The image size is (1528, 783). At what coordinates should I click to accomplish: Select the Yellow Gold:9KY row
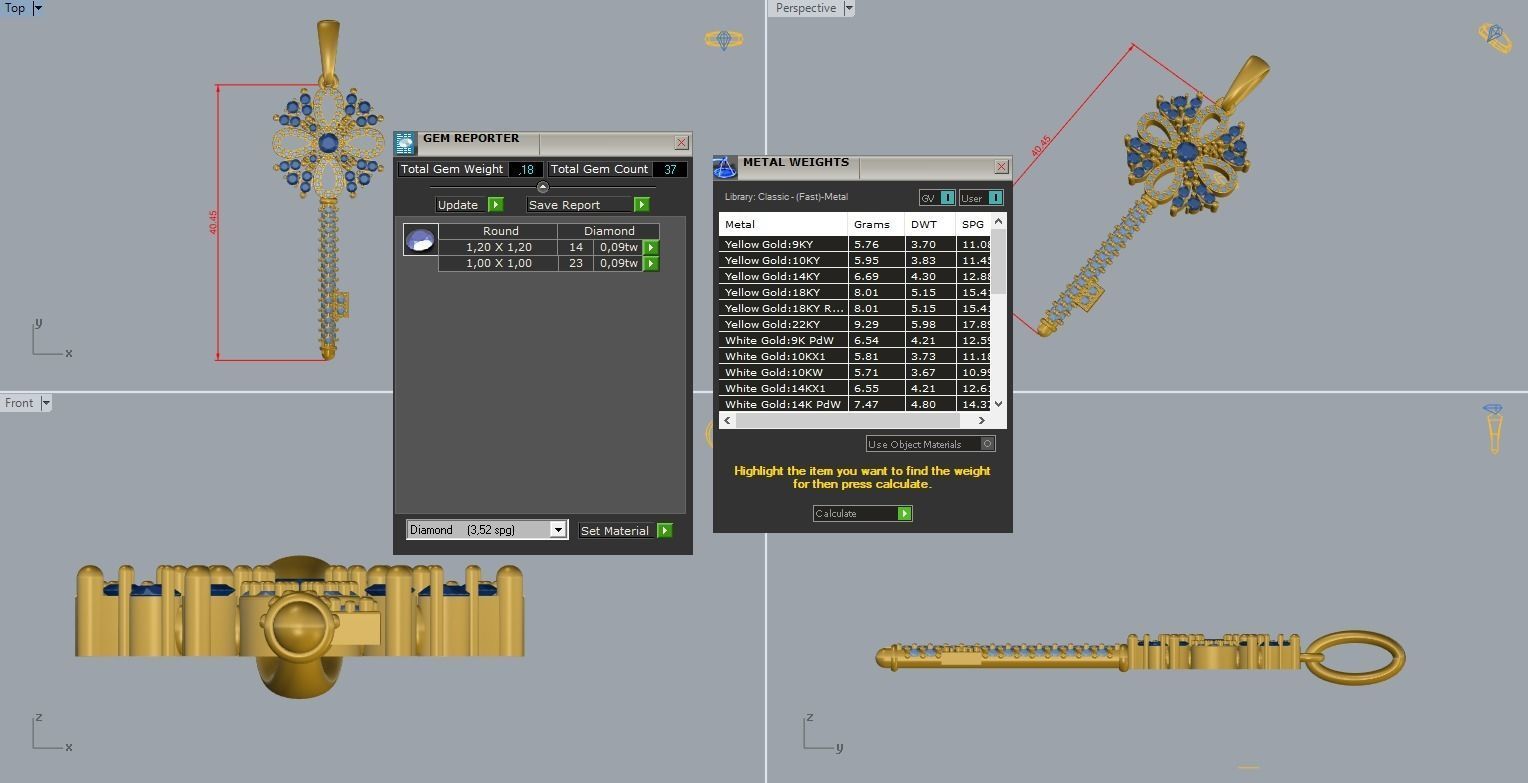coord(855,244)
